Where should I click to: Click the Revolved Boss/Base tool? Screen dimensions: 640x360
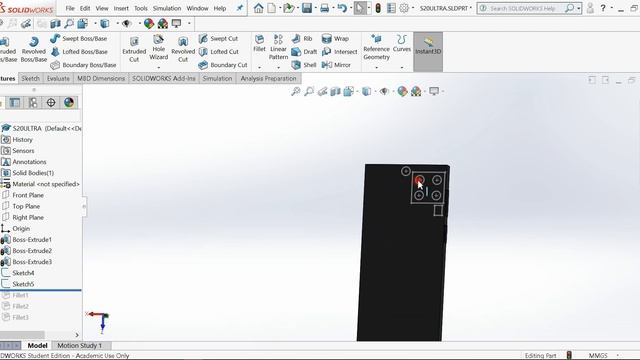(x=33, y=49)
